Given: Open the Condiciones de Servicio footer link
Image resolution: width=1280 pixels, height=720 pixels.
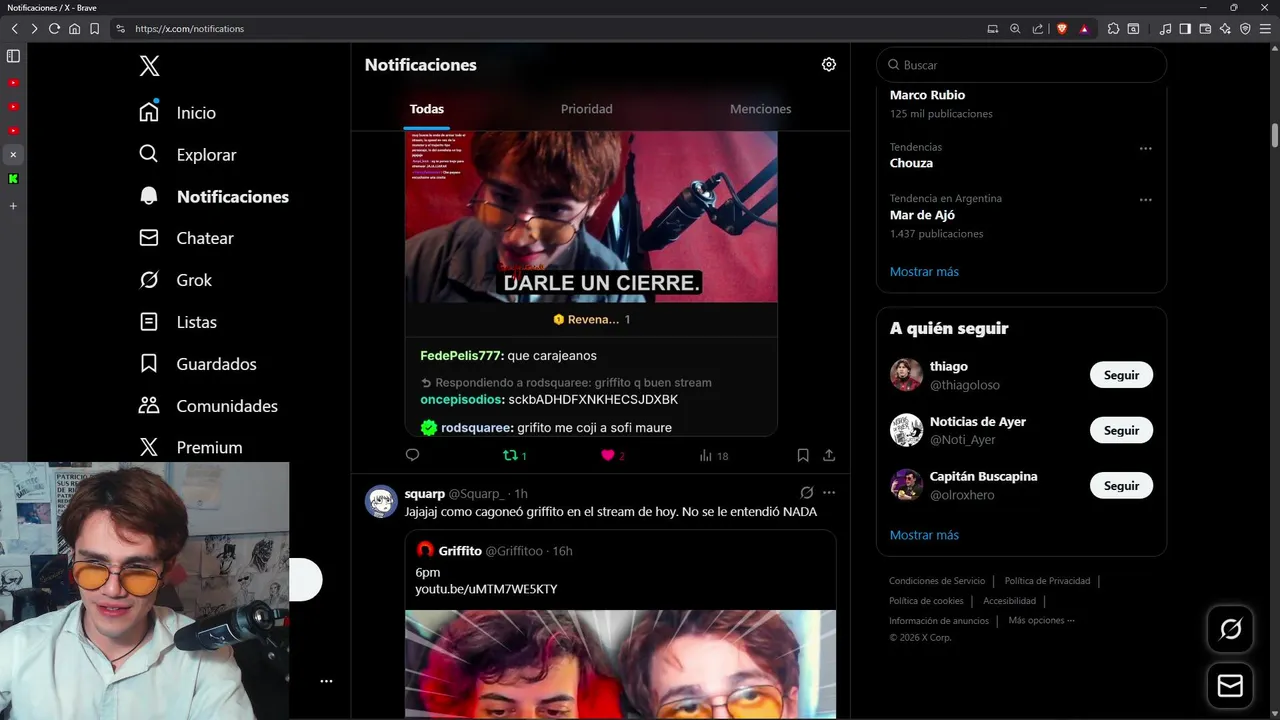Looking at the screenshot, I should coord(937,581).
